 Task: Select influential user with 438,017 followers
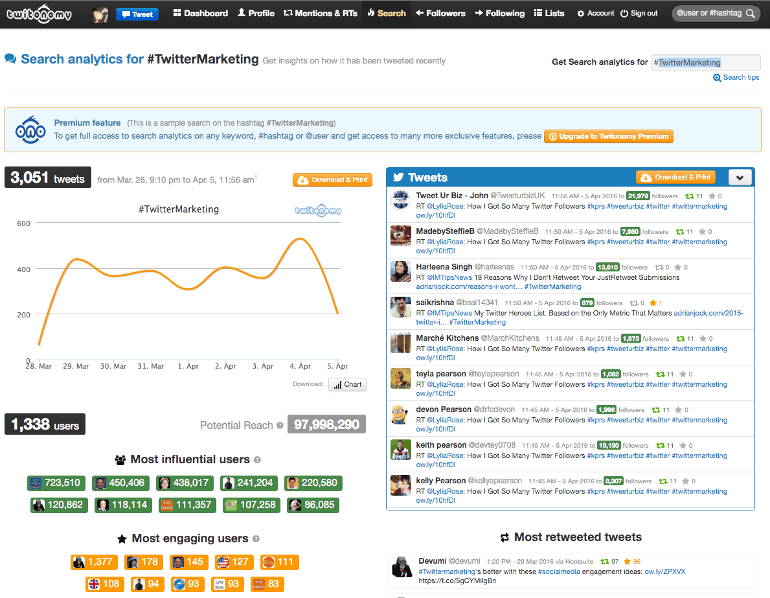185,483
